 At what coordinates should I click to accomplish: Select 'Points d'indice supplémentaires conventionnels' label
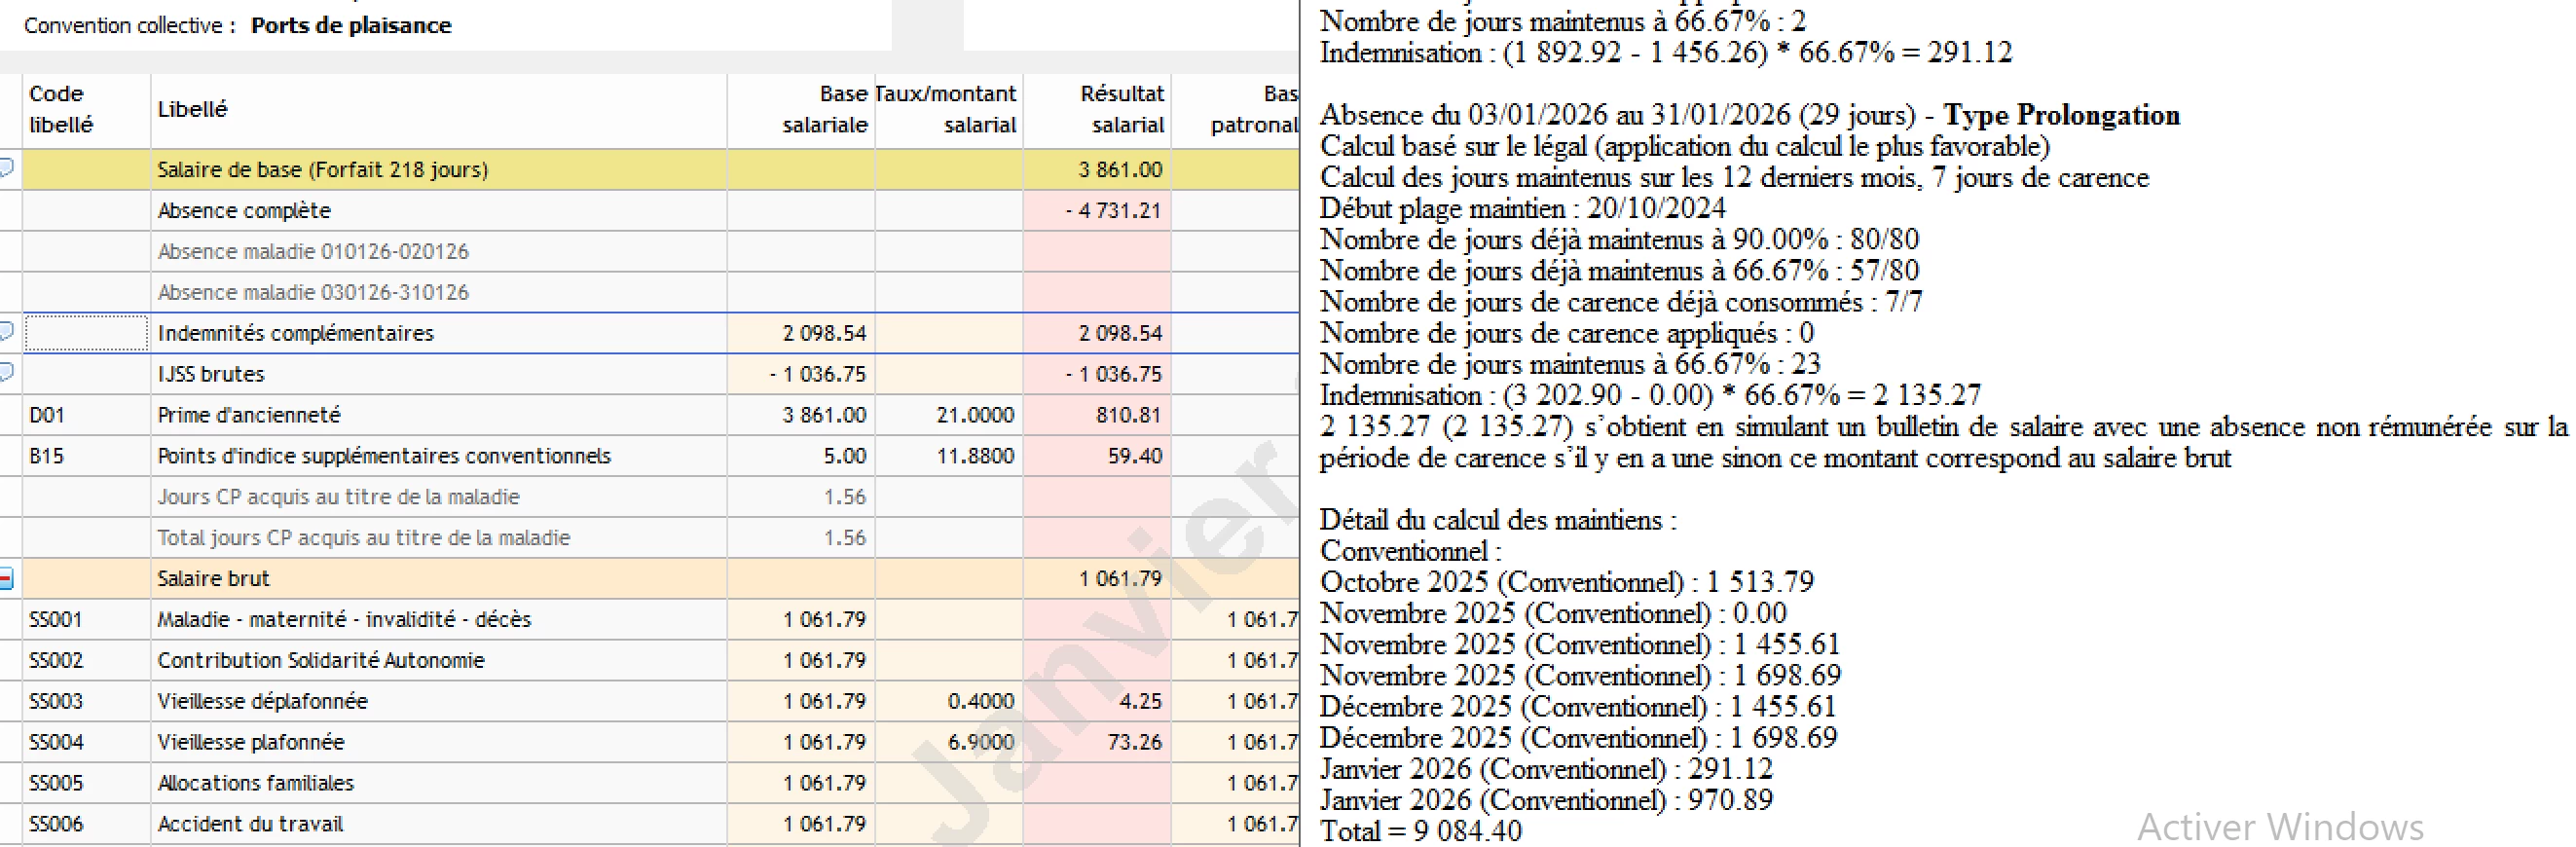coord(384,456)
